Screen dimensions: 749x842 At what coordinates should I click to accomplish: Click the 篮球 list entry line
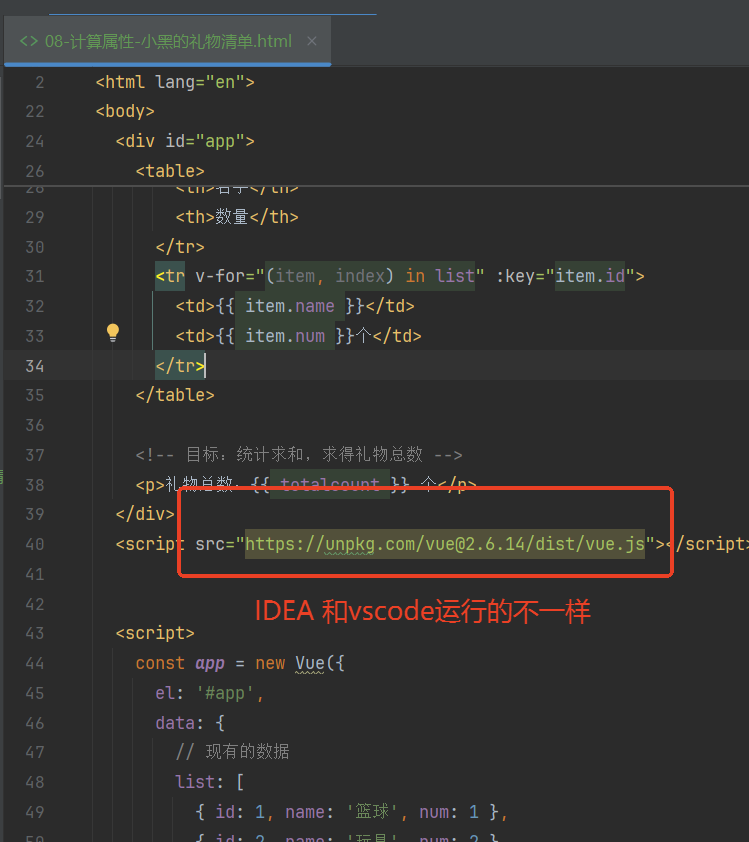[x=352, y=812]
